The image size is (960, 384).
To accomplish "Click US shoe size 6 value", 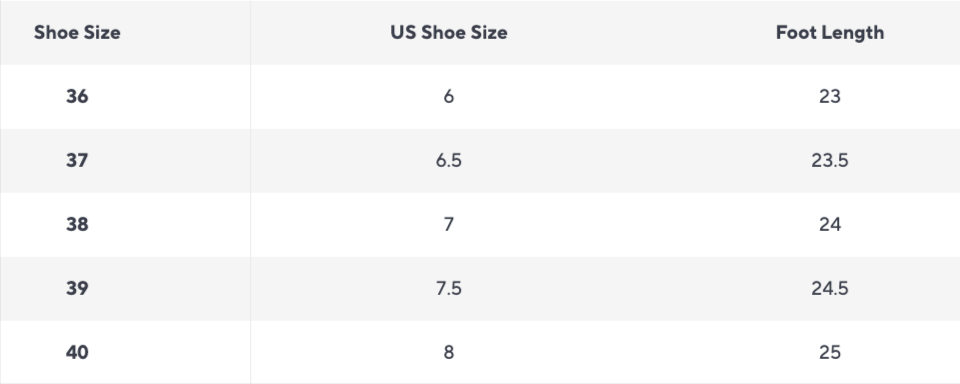I will (x=449, y=96).
